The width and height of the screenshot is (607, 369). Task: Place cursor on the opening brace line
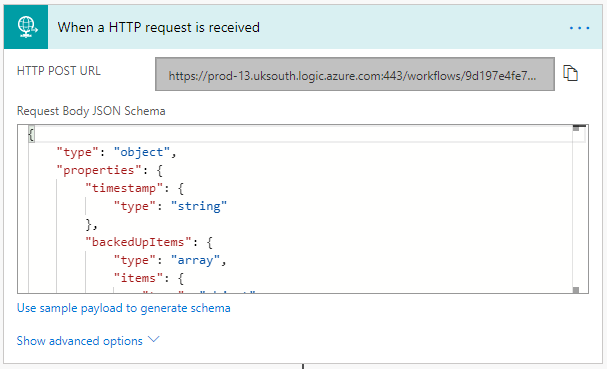click(300, 134)
